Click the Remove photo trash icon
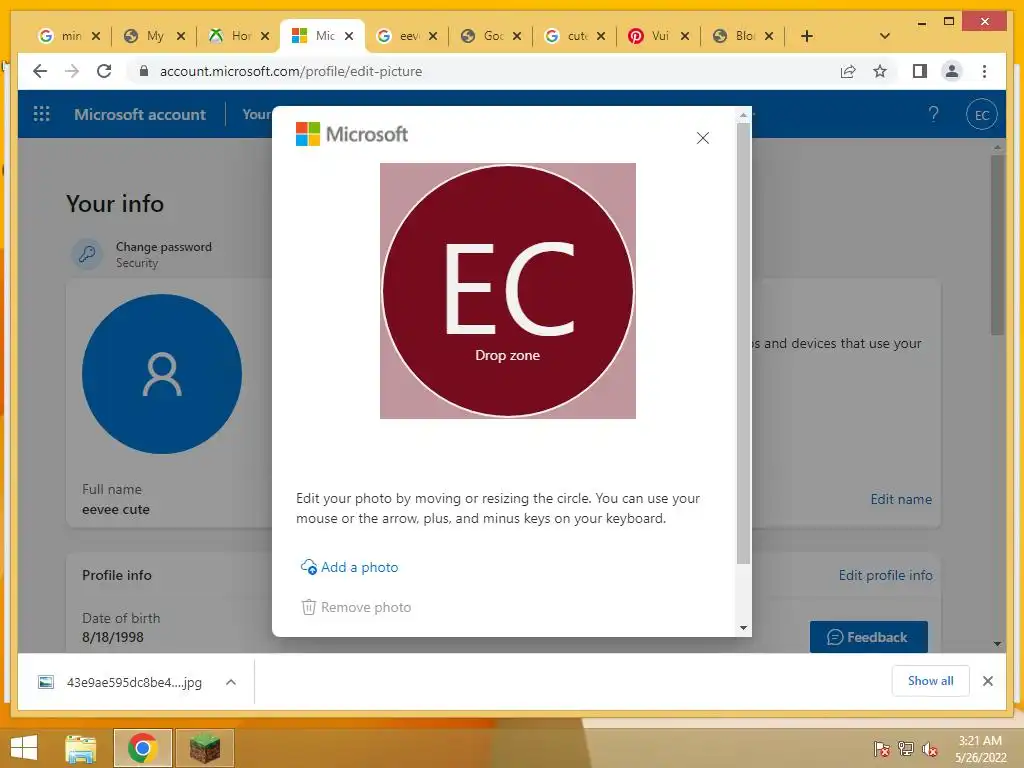This screenshot has width=1024, height=768. coord(308,607)
